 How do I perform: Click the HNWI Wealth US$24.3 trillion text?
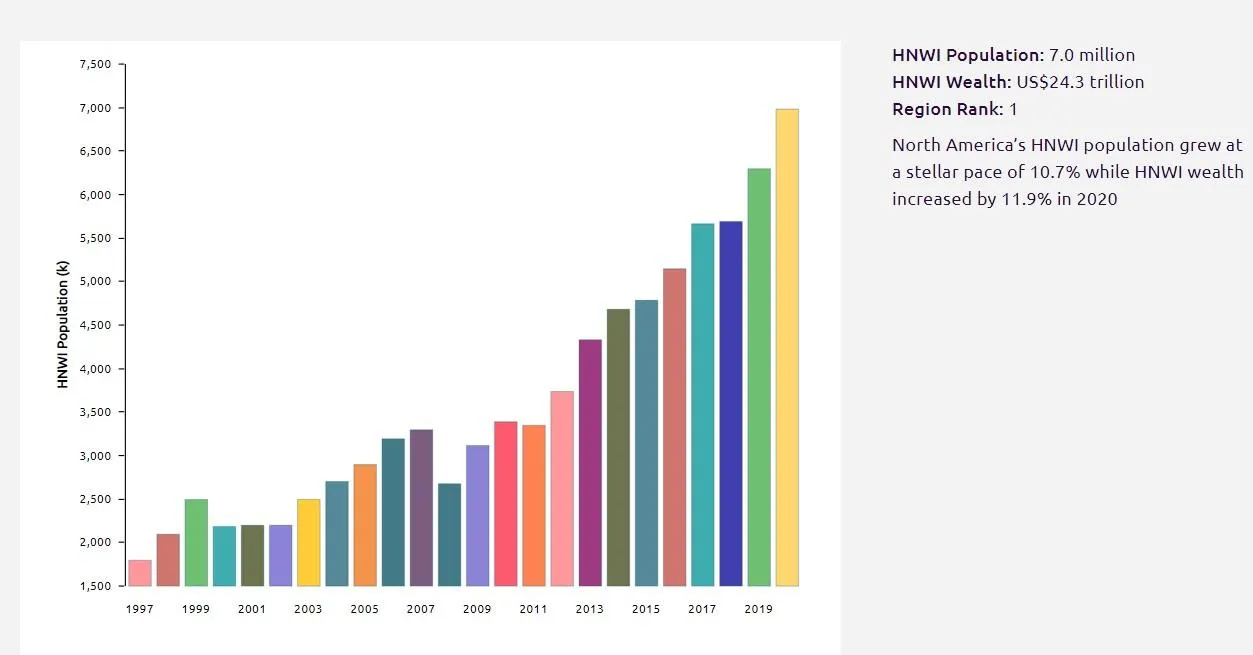(1018, 82)
